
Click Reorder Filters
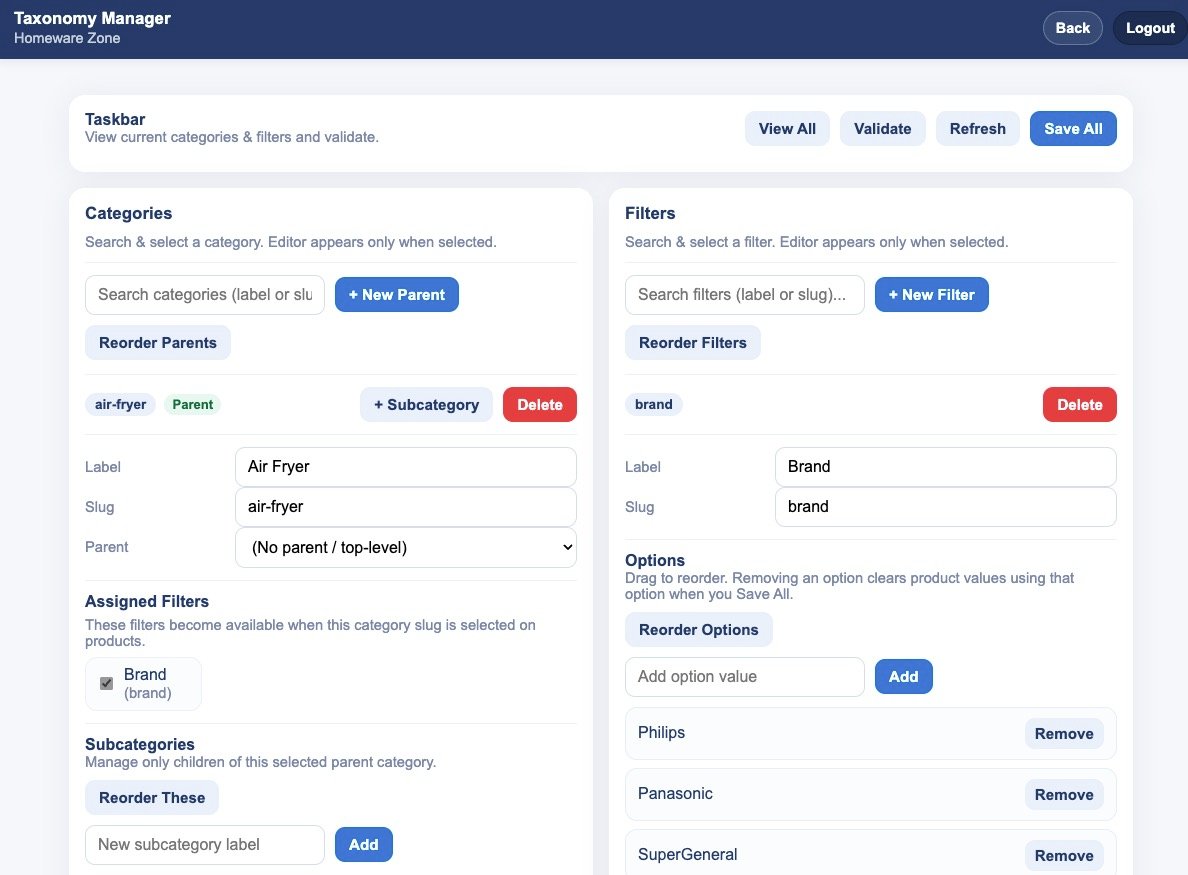point(693,342)
